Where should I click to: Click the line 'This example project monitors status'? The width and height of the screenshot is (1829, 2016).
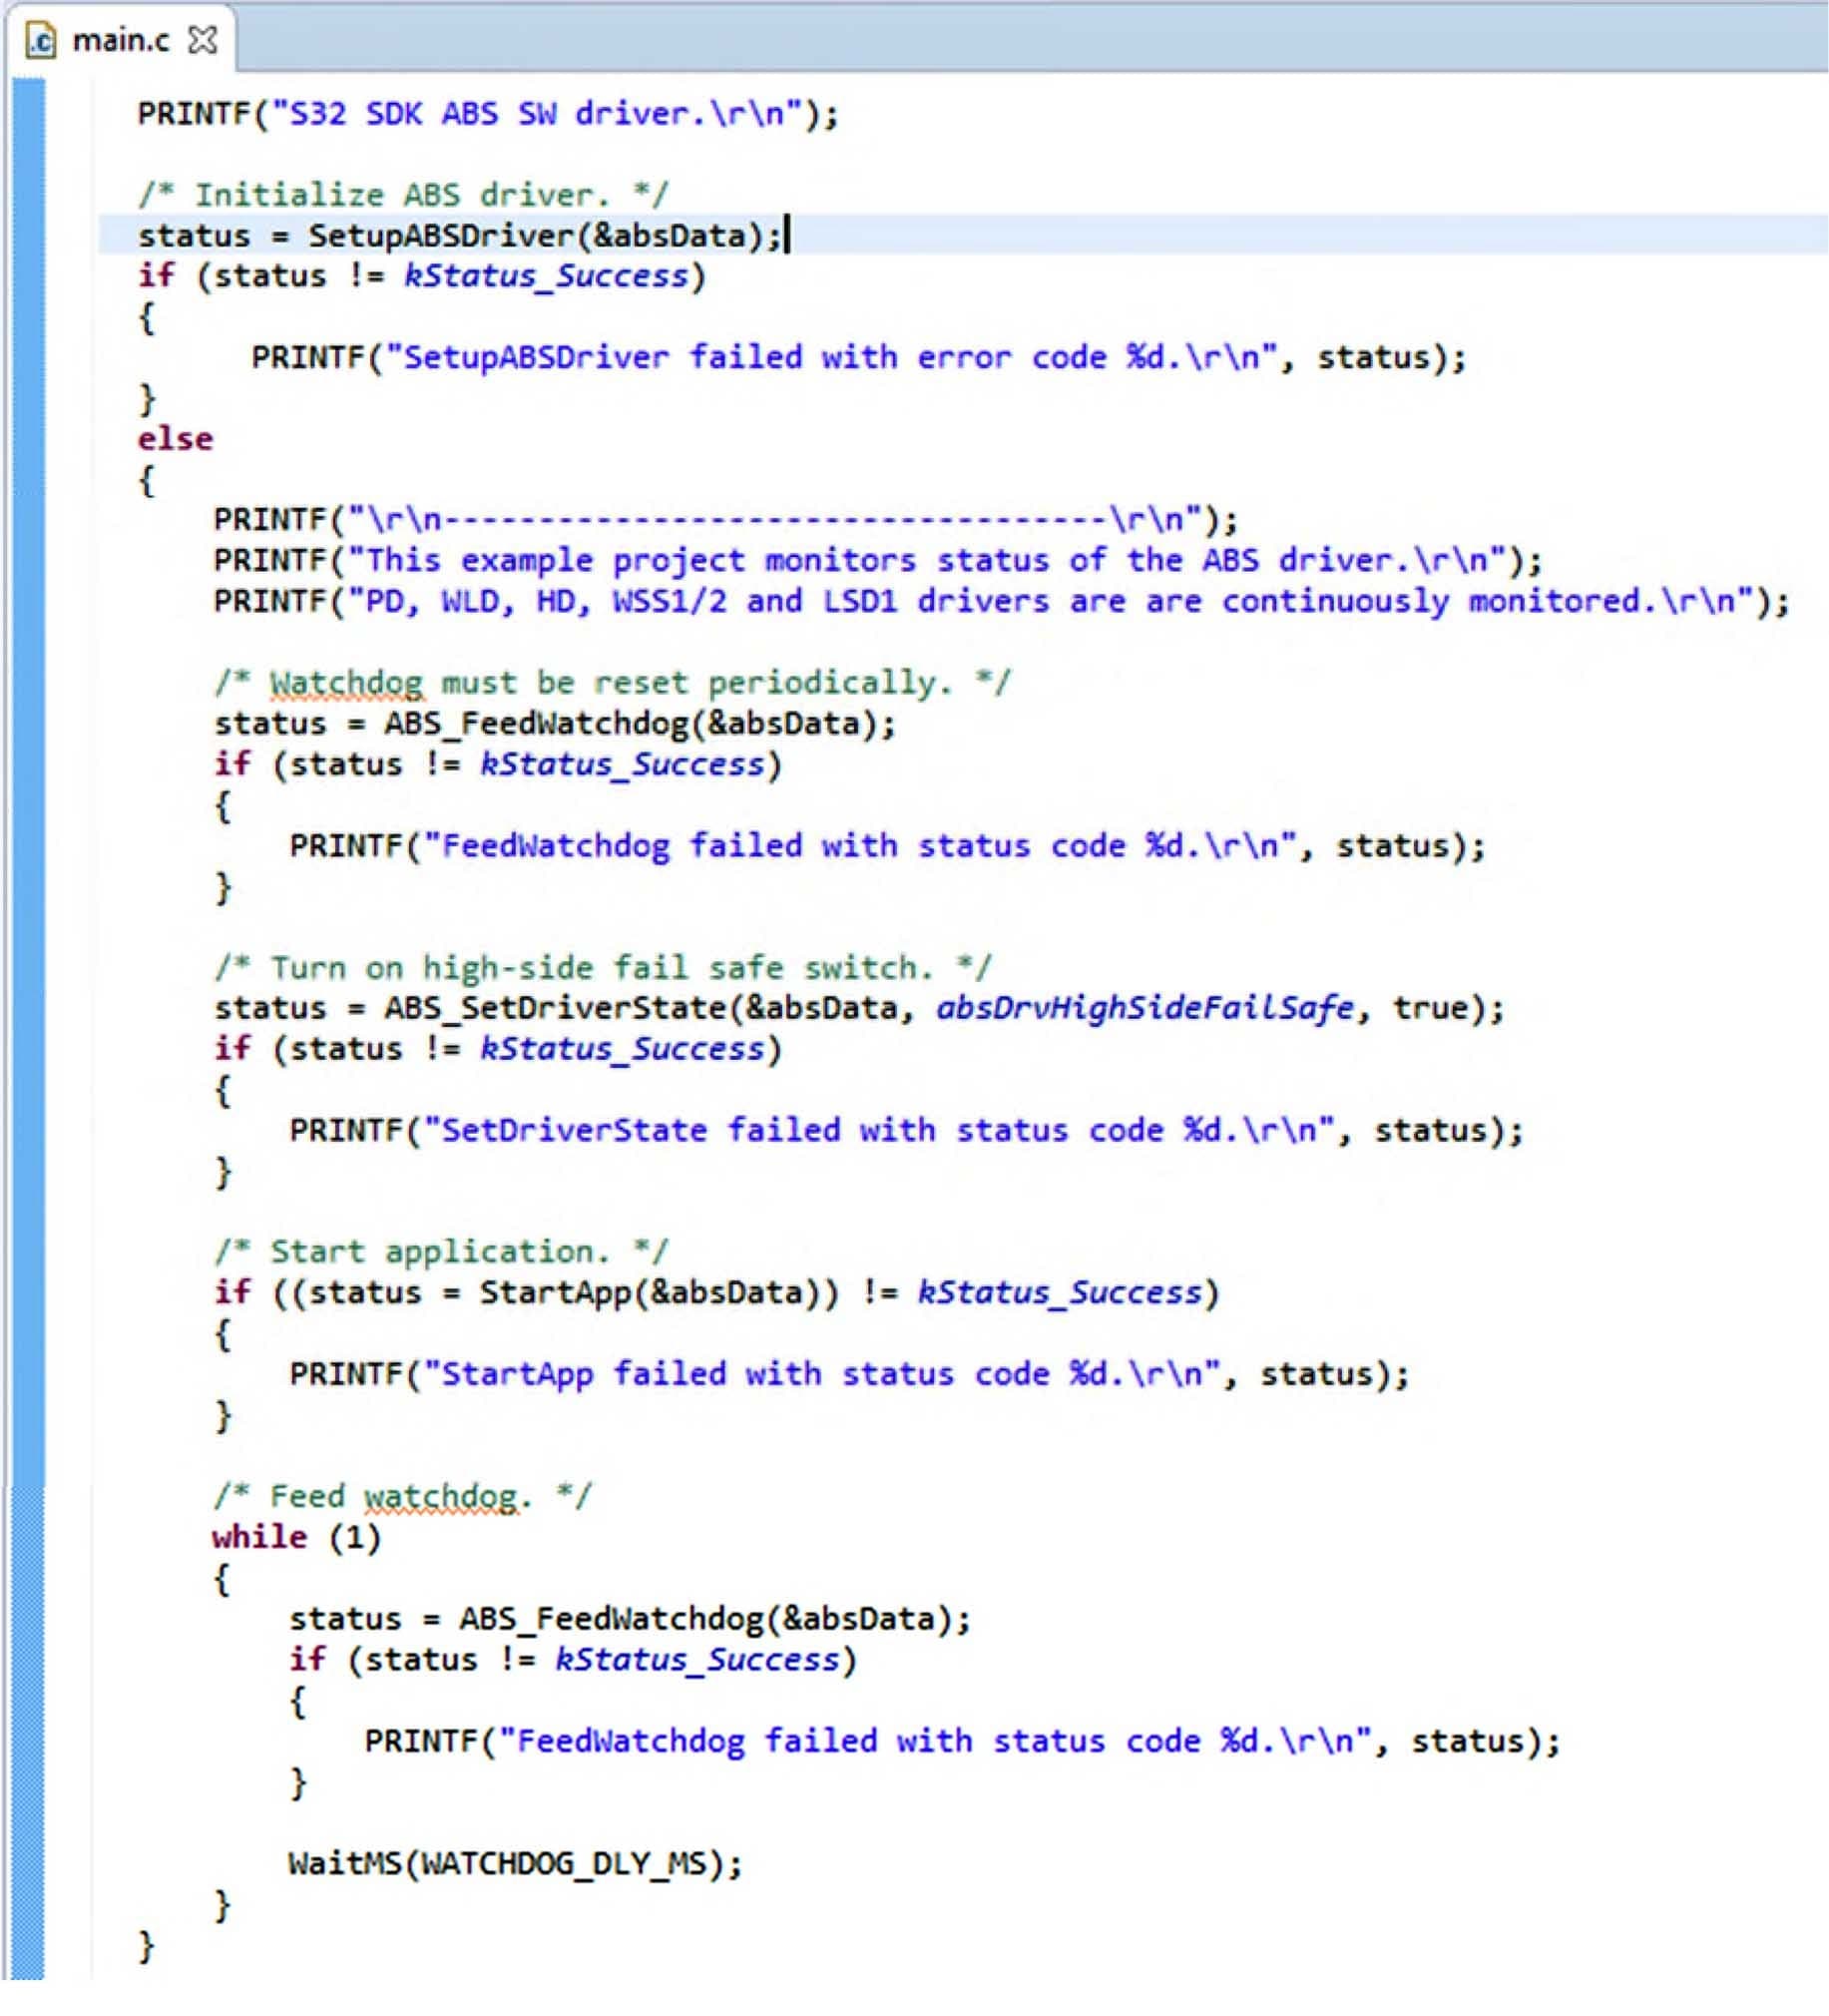tap(878, 560)
